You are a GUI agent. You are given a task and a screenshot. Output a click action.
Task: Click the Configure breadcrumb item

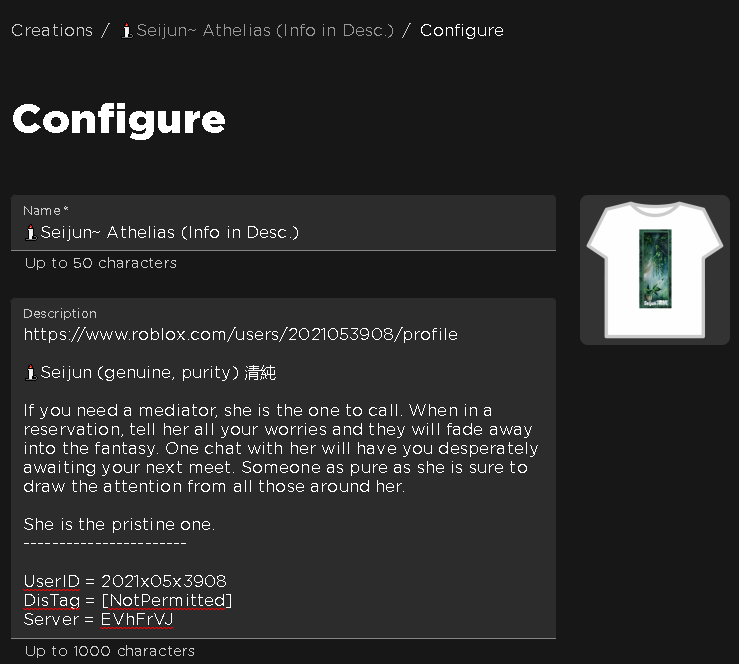(x=461, y=30)
